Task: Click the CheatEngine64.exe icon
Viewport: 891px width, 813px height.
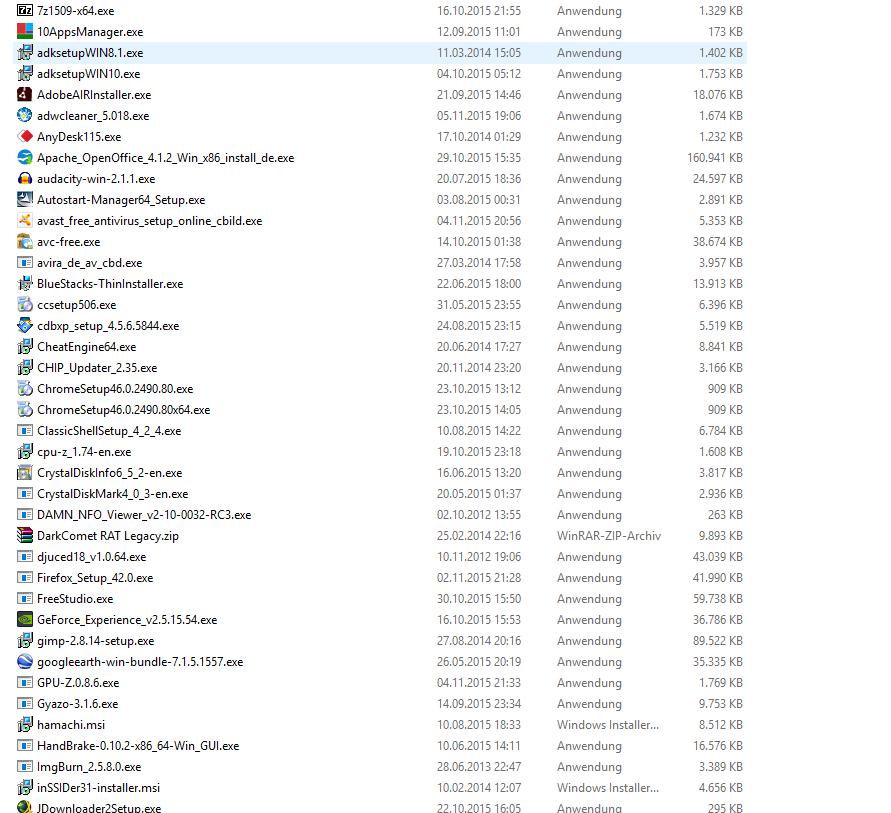Action: coord(24,347)
